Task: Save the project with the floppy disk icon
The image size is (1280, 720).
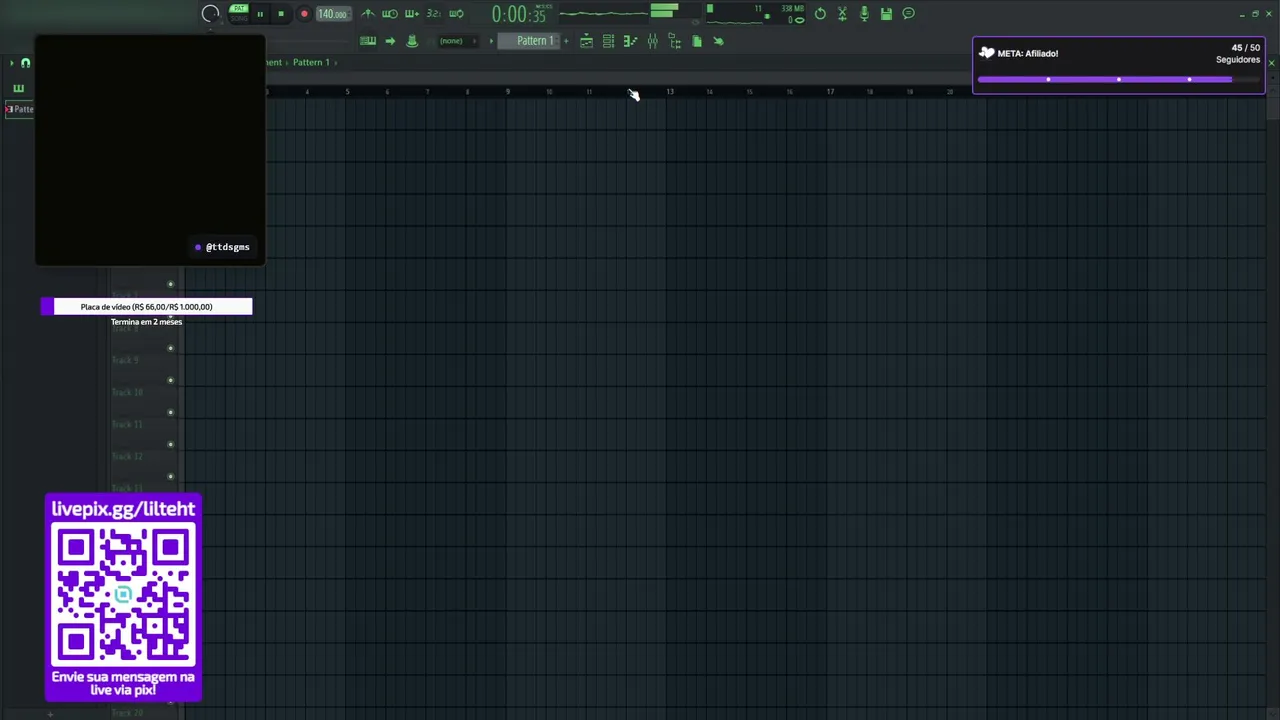Action: 886,14
